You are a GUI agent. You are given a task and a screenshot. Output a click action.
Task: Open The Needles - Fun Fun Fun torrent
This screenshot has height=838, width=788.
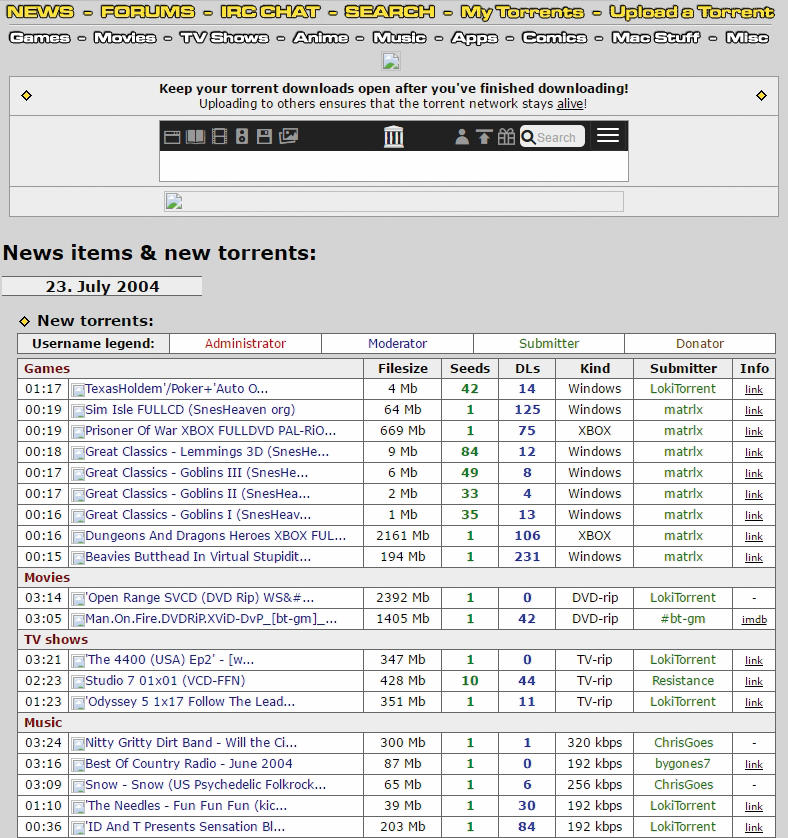187,806
